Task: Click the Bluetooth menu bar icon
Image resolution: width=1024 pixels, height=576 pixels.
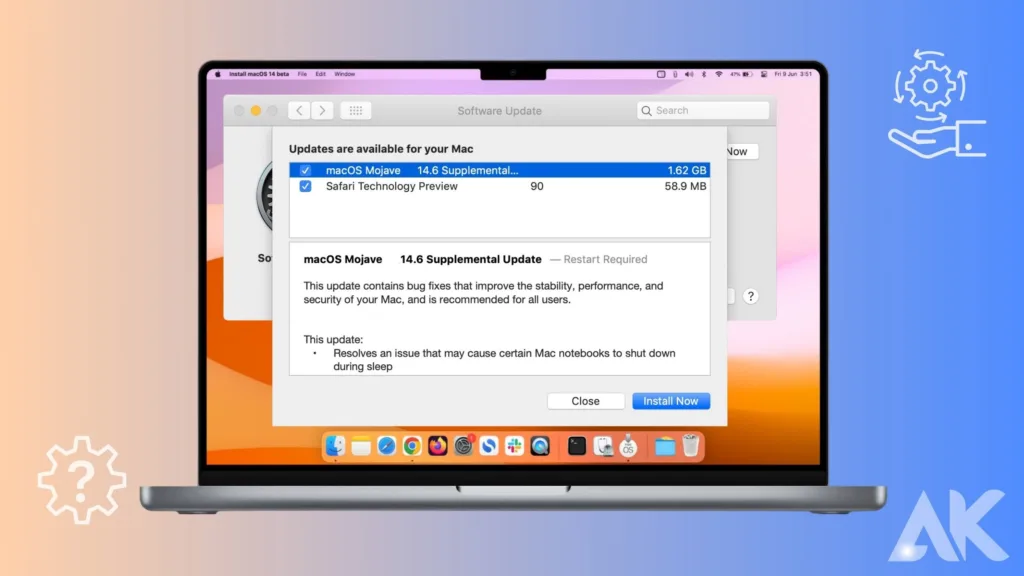Action: pos(704,74)
